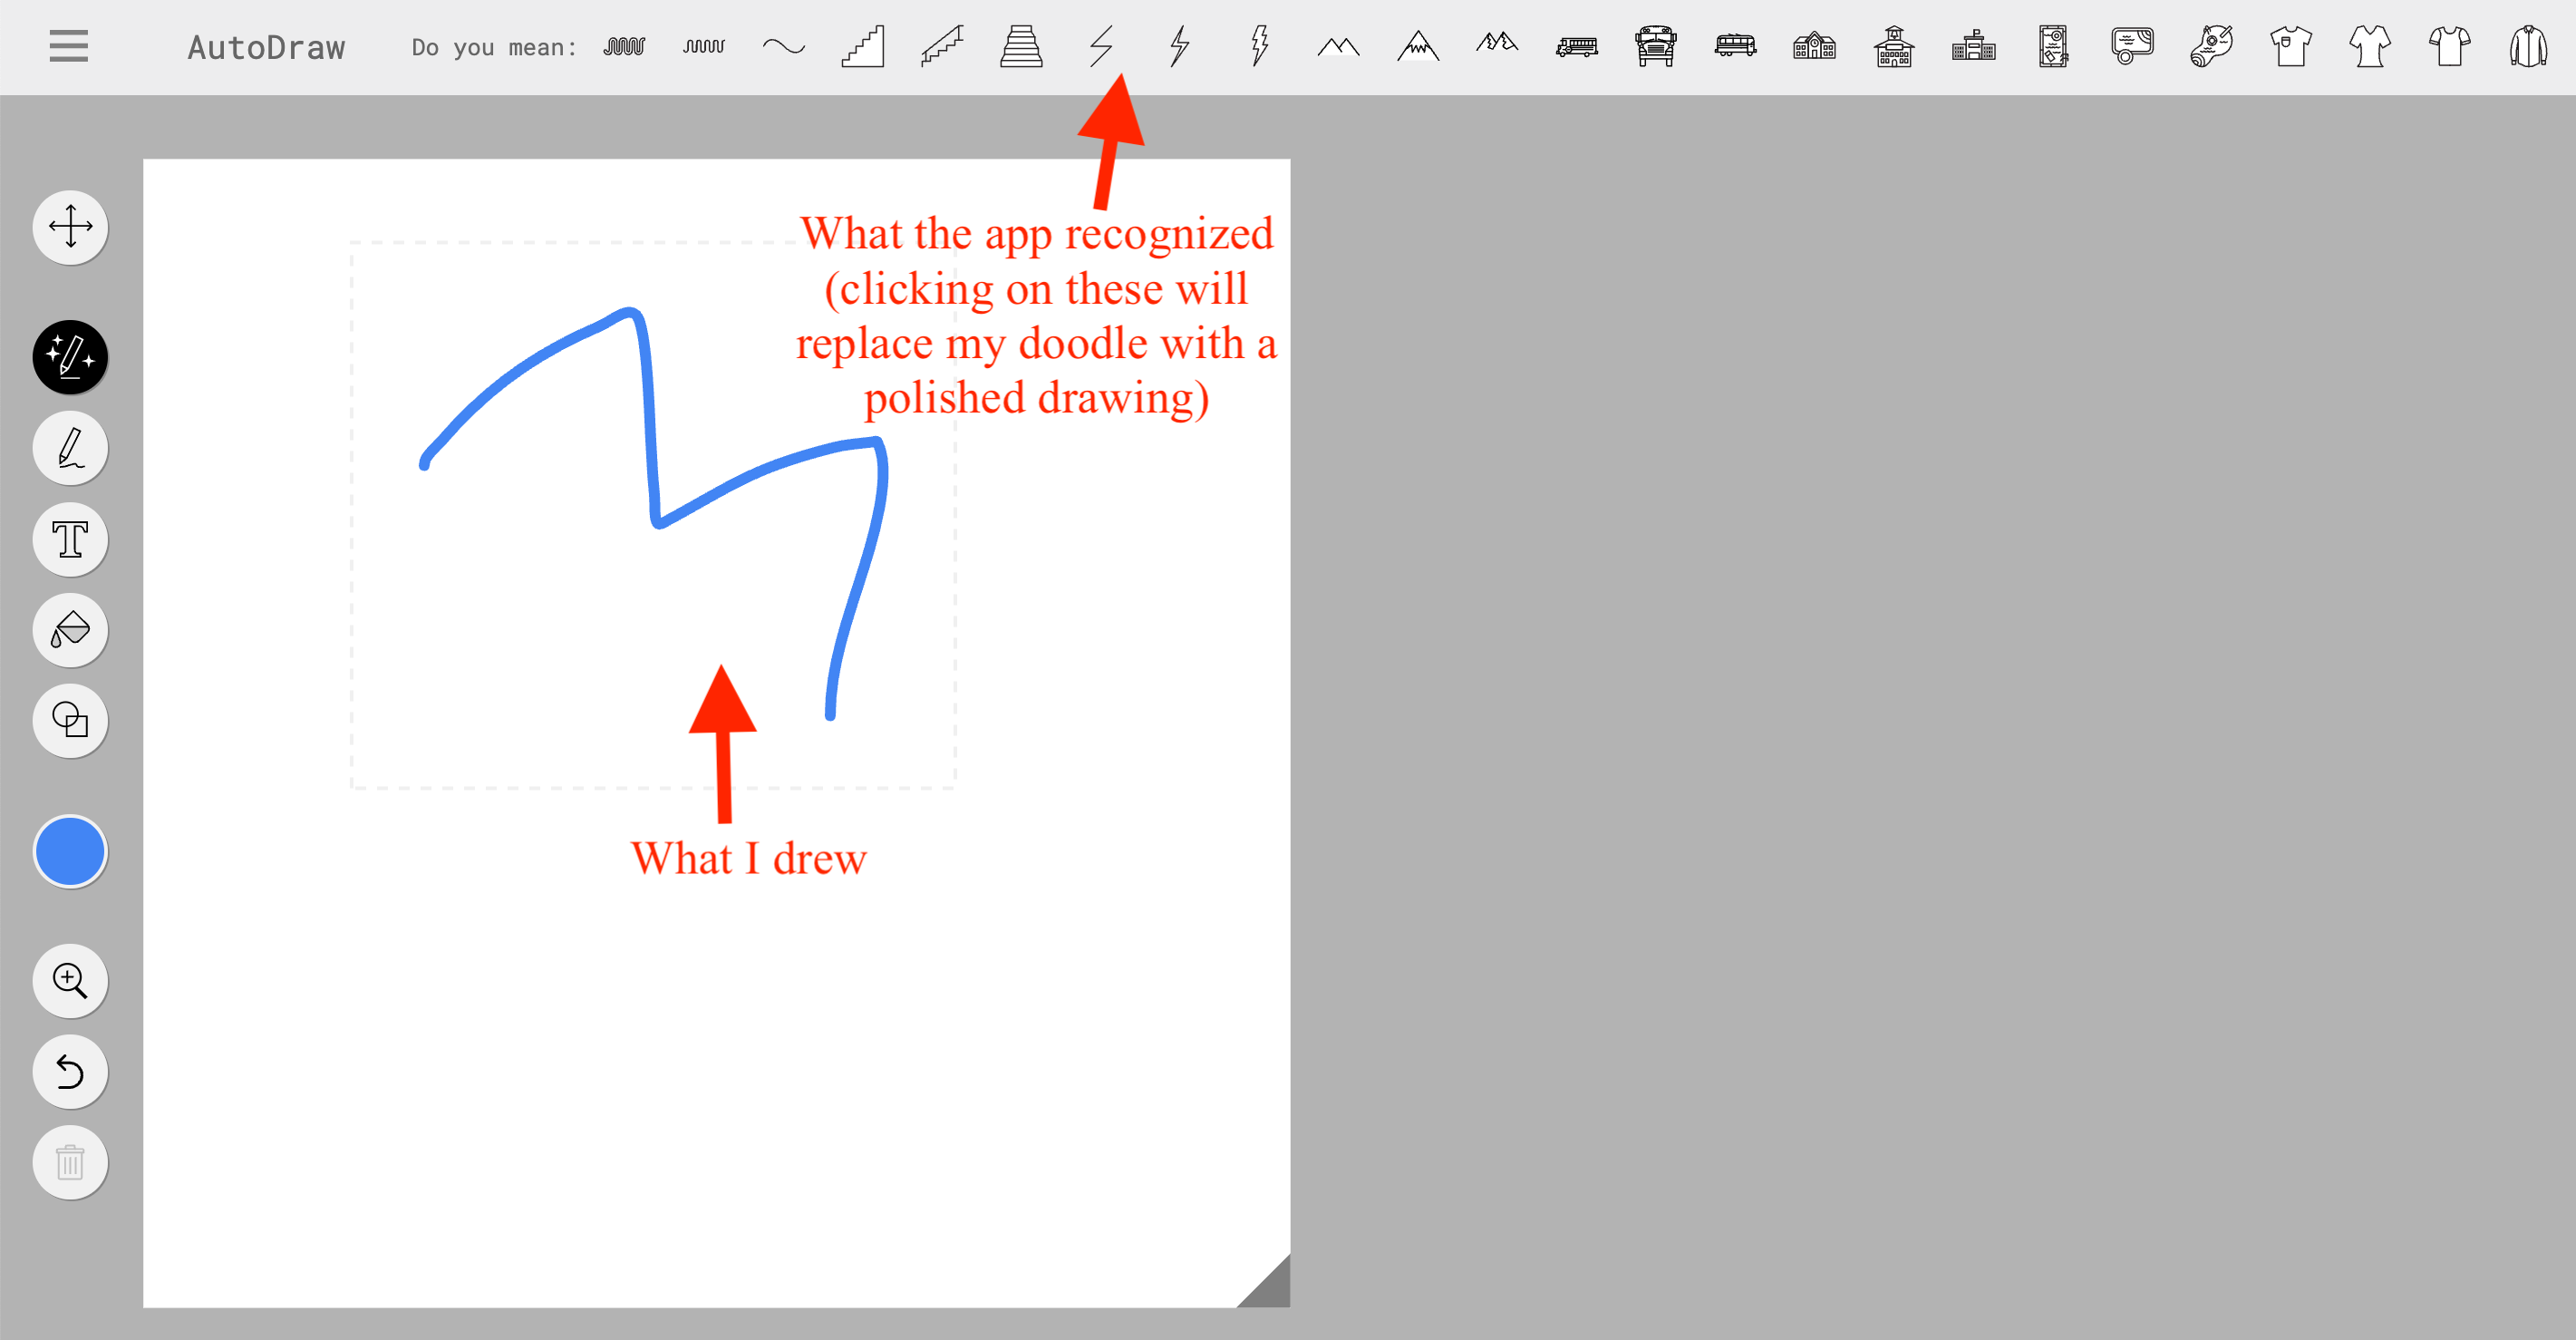Choose the thick squiggly wave suggestion

click(624, 46)
